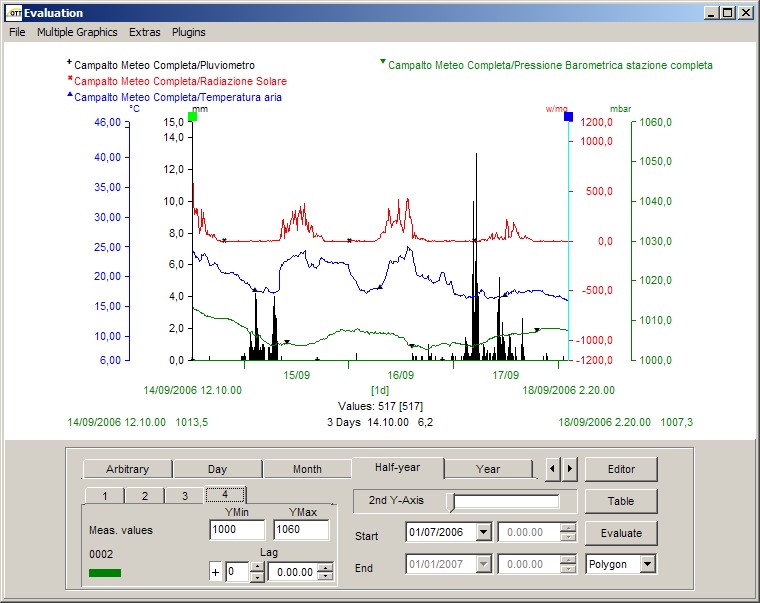Image resolution: width=760 pixels, height=603 pixels.
Task: Open the End date dropdown calendar
Action: pyautogui.click(x=483, y=564)
